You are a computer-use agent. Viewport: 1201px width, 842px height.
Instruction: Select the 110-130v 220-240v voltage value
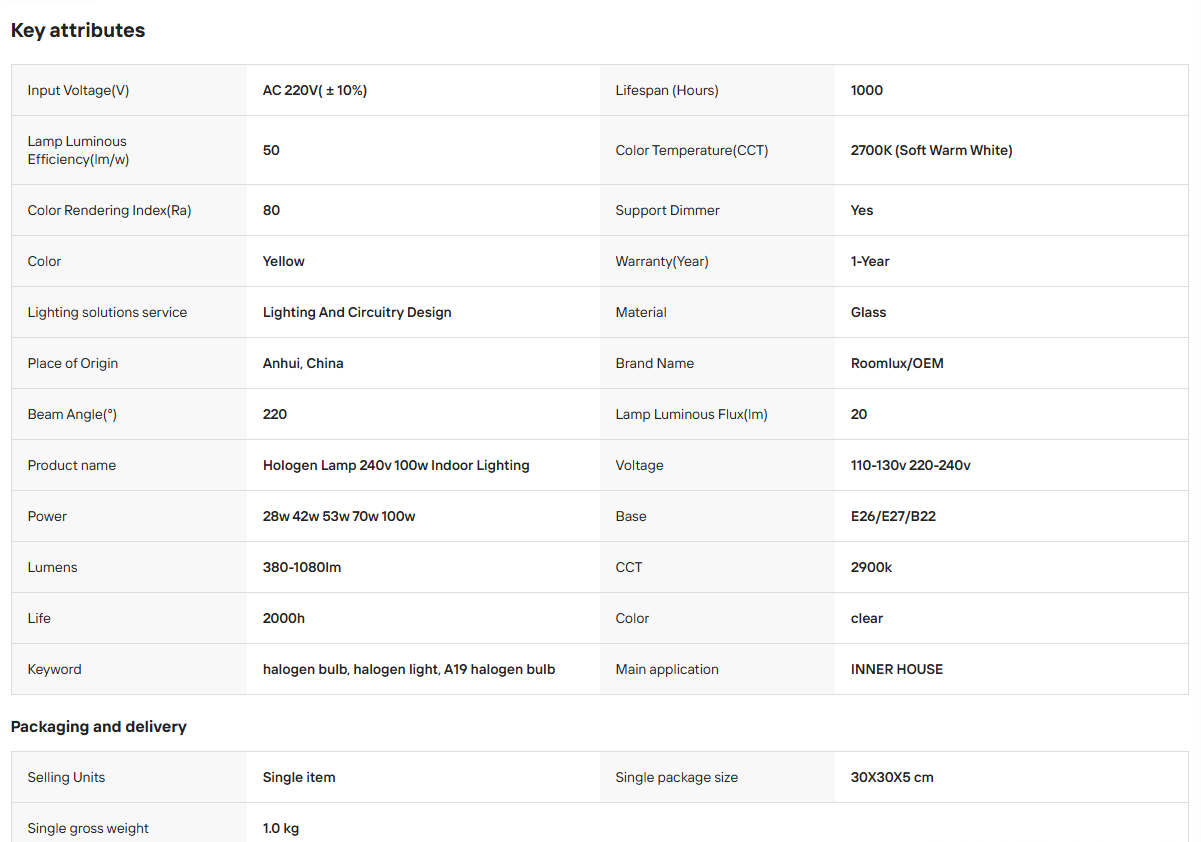click(911, 465)
